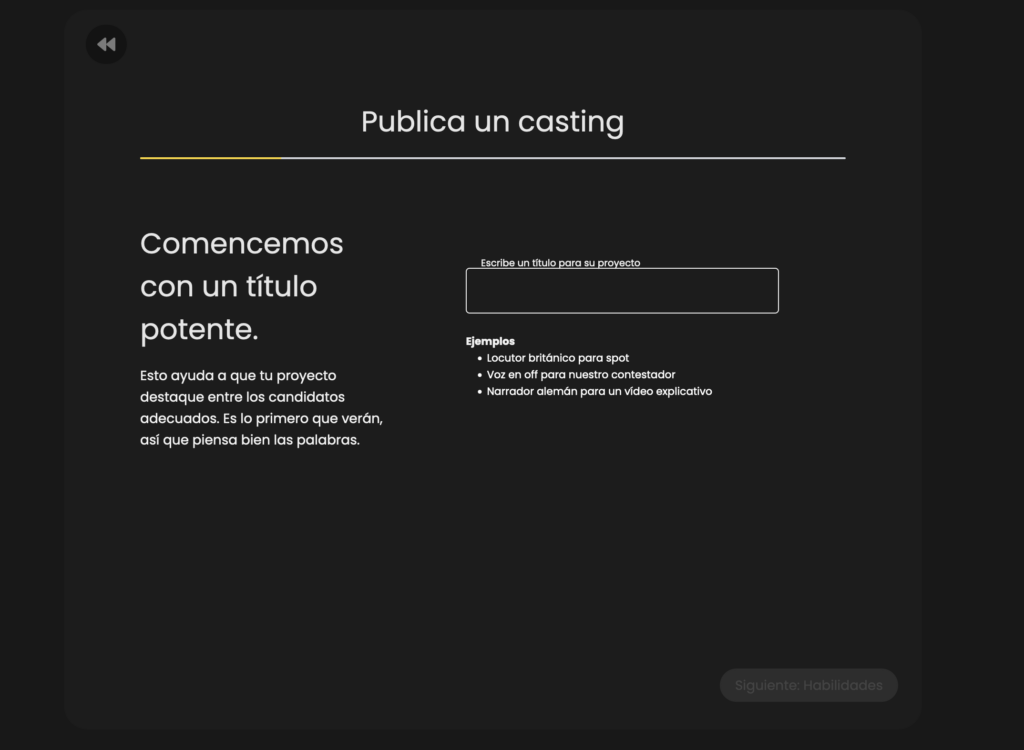Click the 'Esto ayuda a que tu proyecto' paragraph
This screenshot has height=750, width=1024.
click(261, 408)
